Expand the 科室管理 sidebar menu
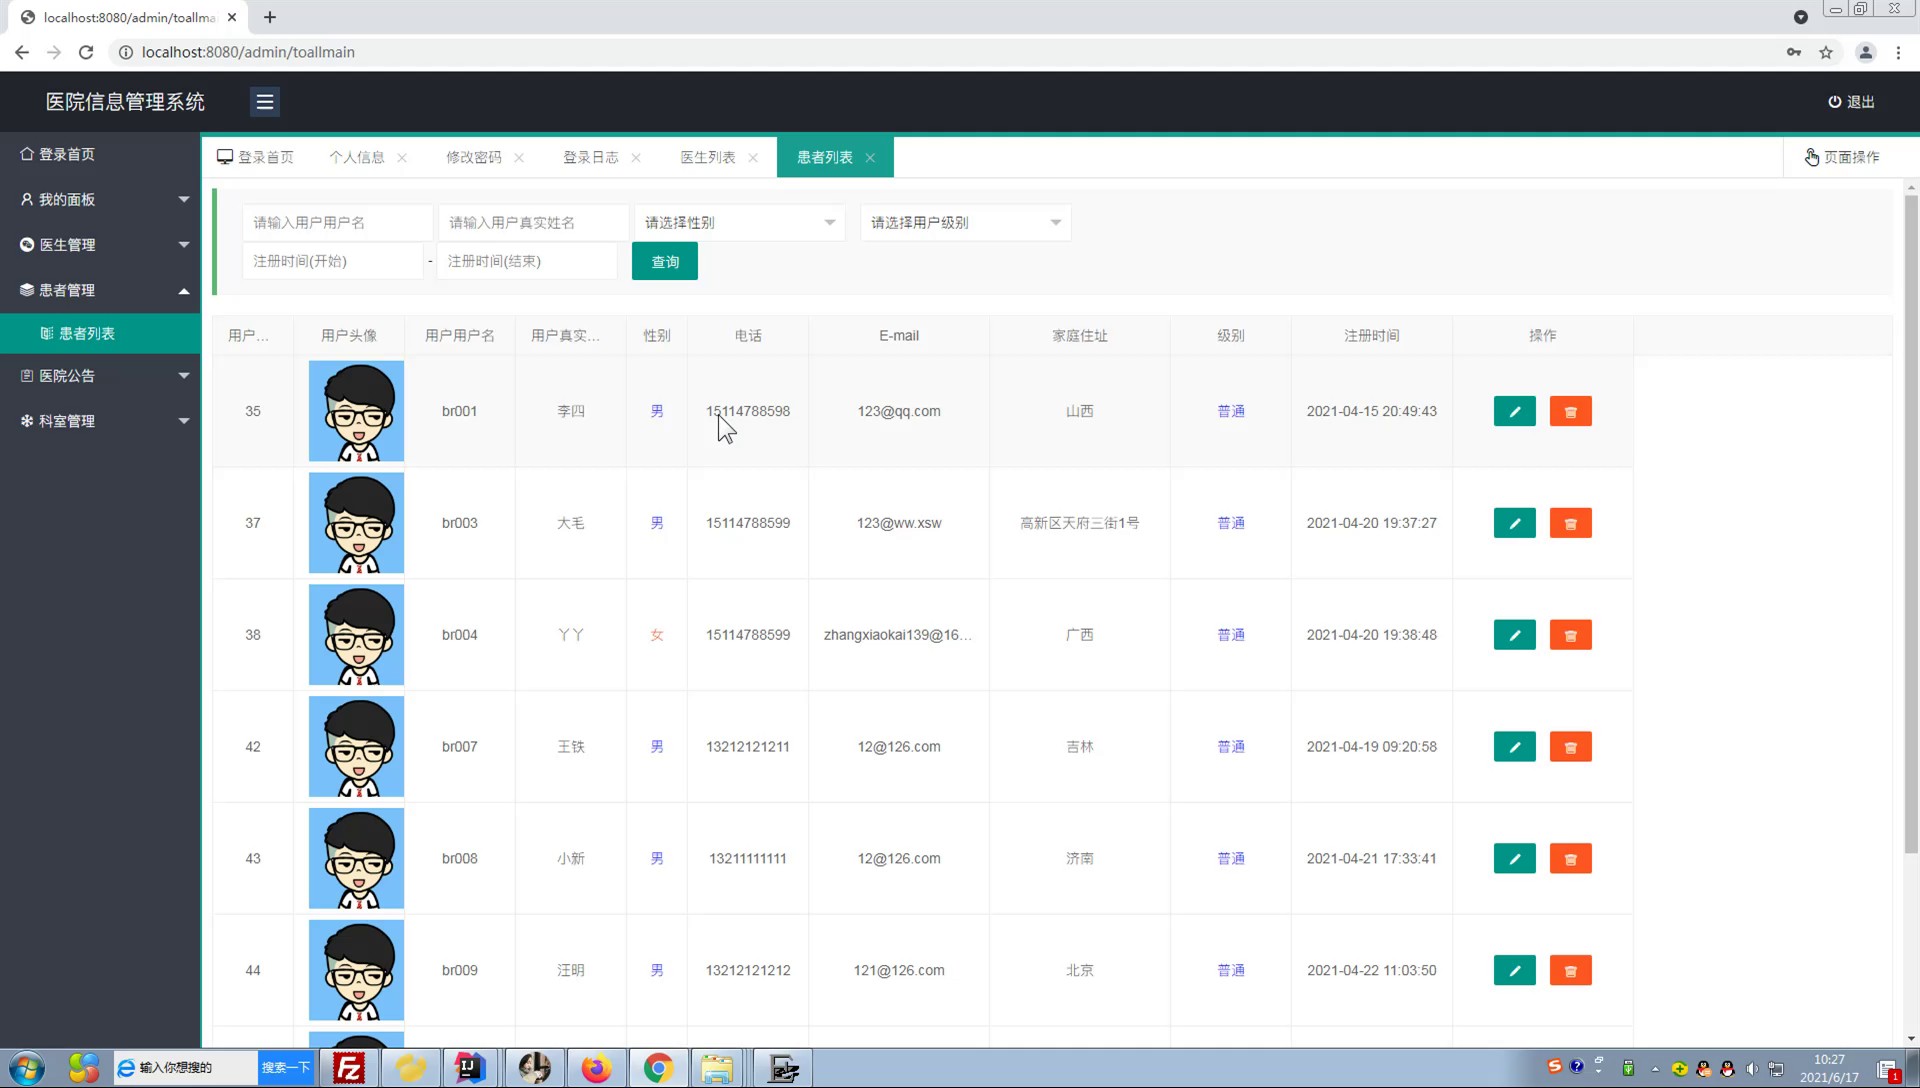This screenshot has height=1088, width=1920. (x=100, y=421)
